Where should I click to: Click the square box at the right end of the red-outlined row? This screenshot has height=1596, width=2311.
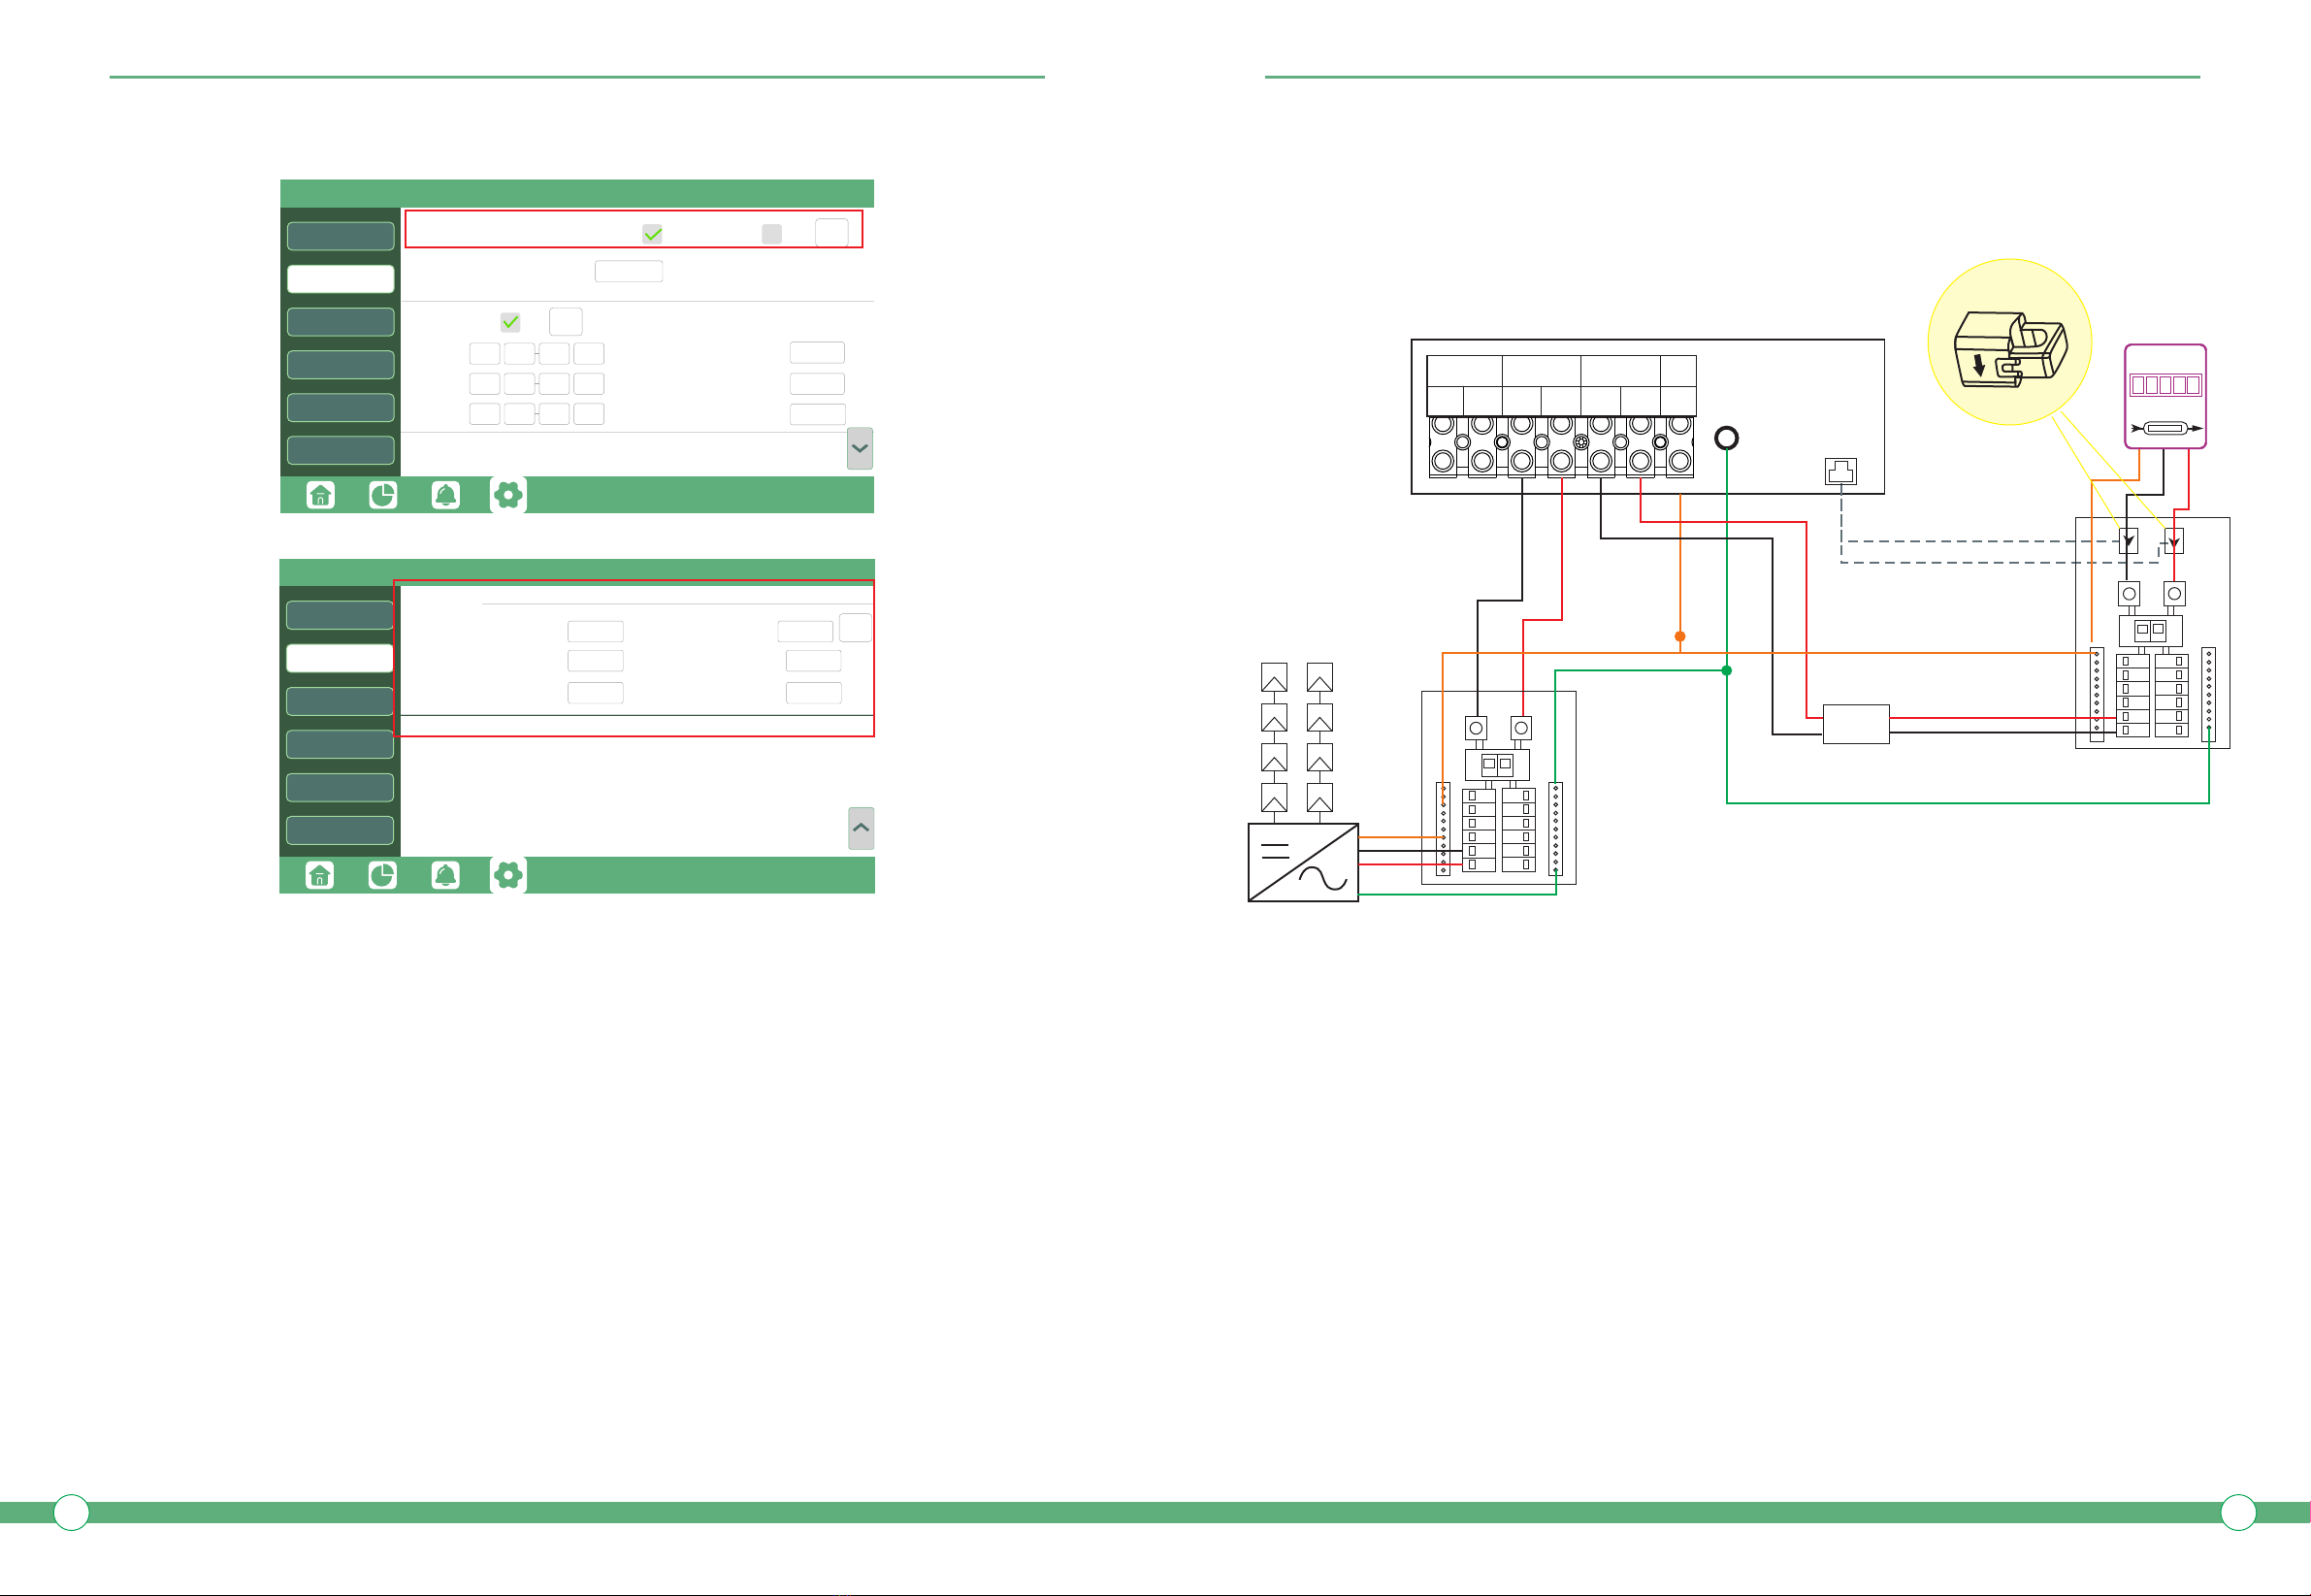[x=832, y=233]
